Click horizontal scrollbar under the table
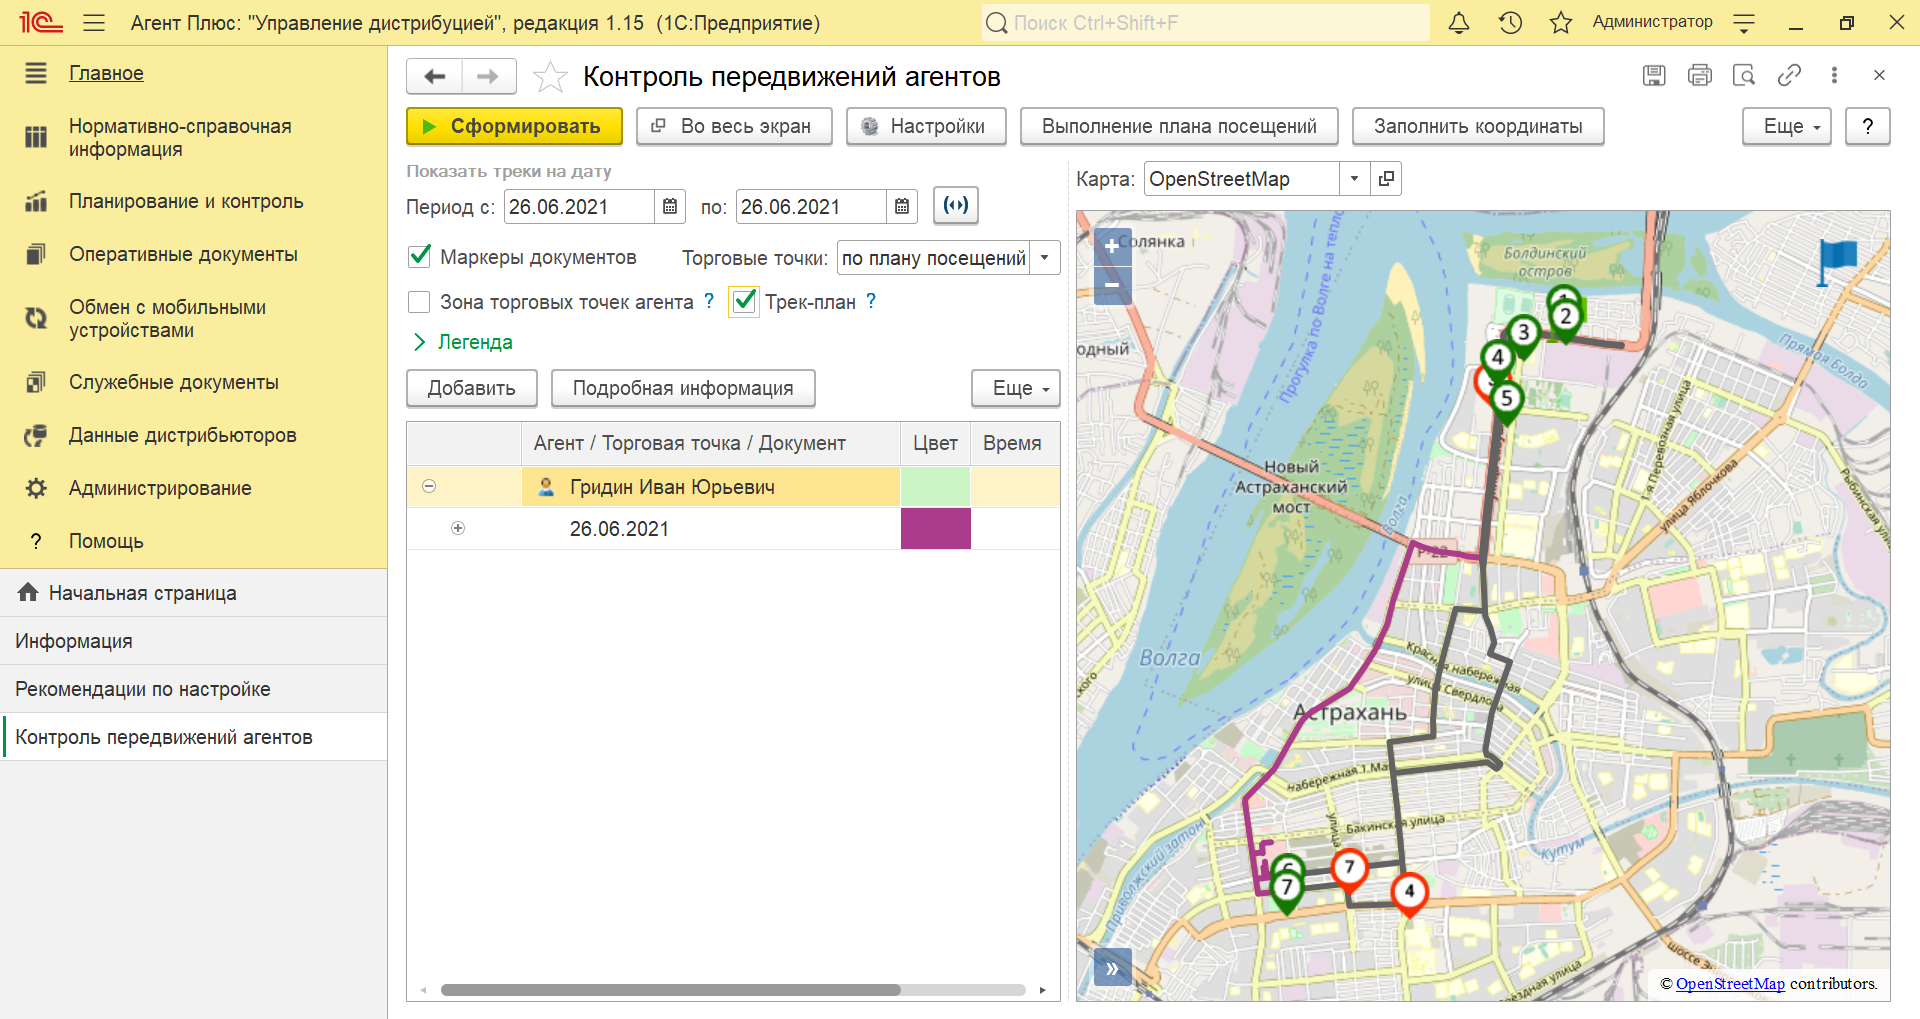This screenshot has width=1920, height=1019. click(671, 990)
